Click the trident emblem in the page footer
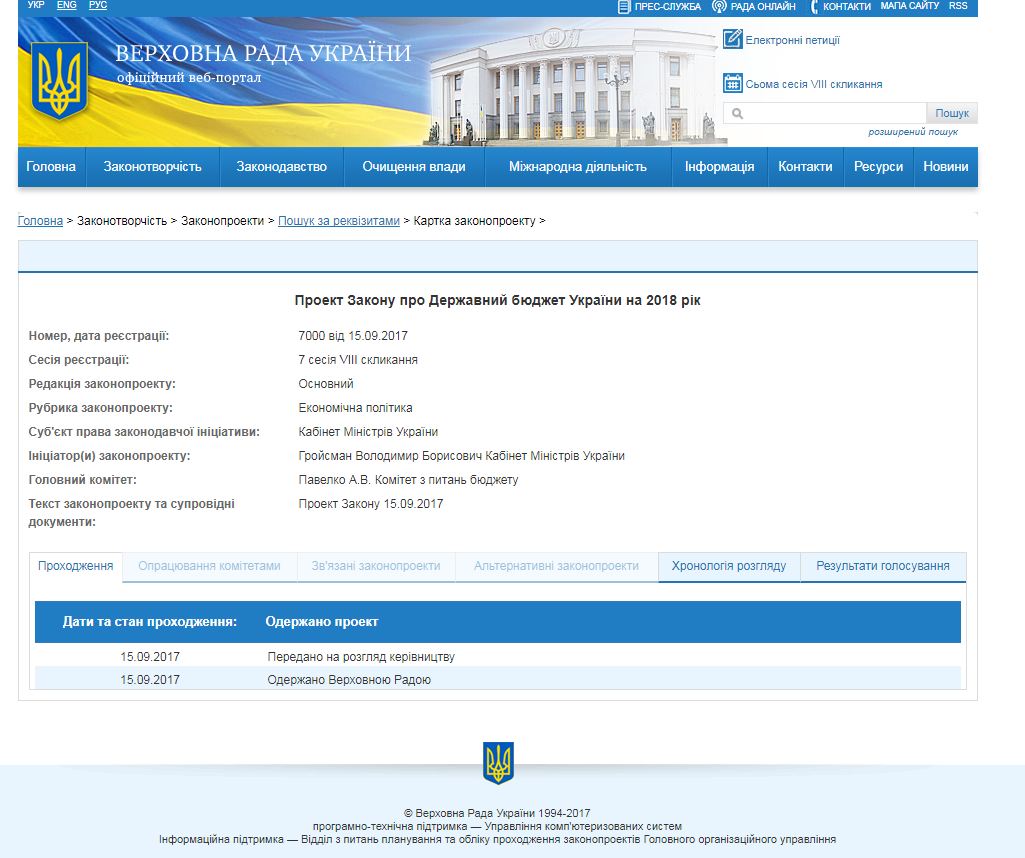 tap(498, 764)
